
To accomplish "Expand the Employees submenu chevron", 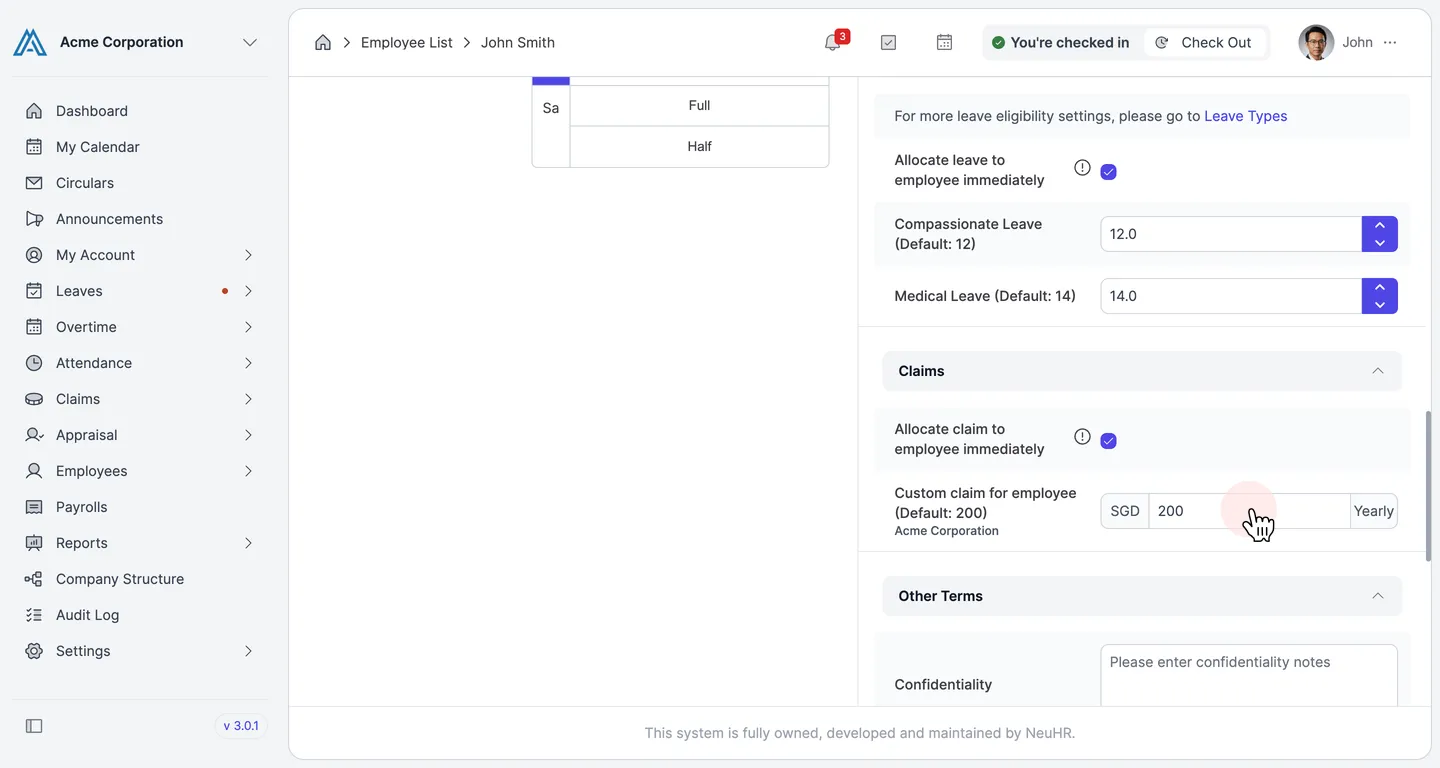I will click(x=248, y=471).
